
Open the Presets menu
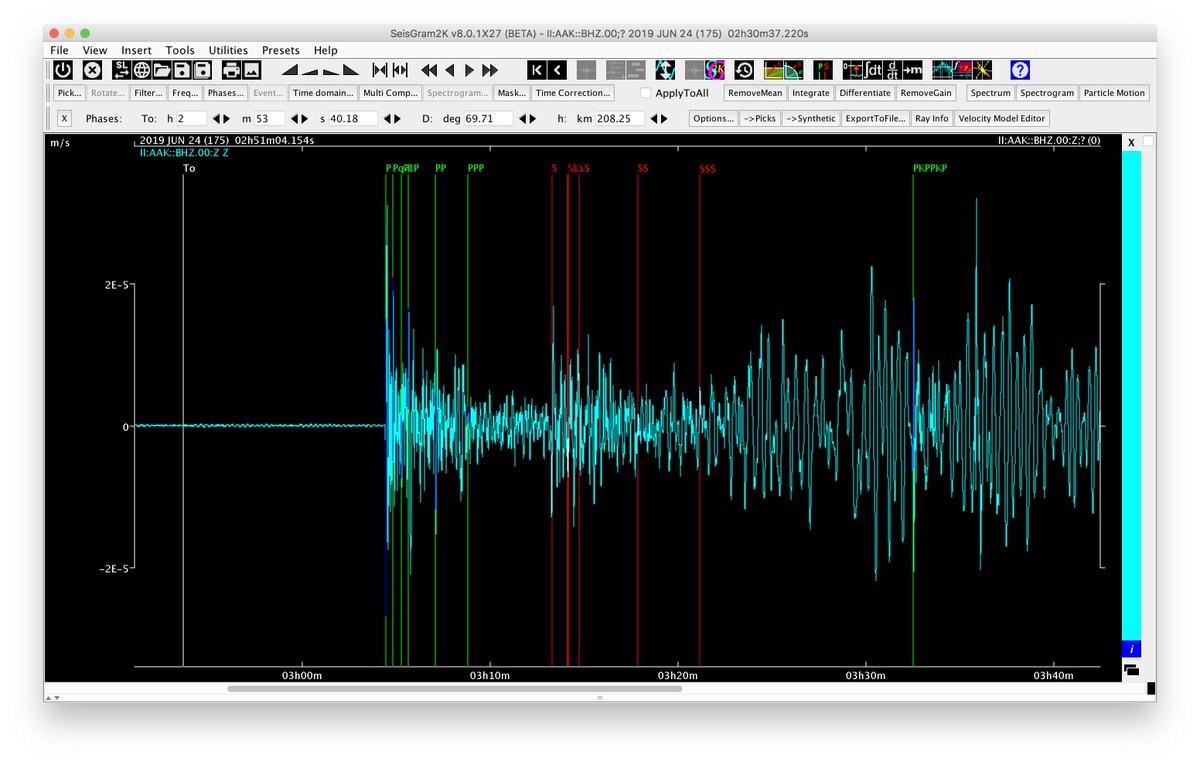281,50
